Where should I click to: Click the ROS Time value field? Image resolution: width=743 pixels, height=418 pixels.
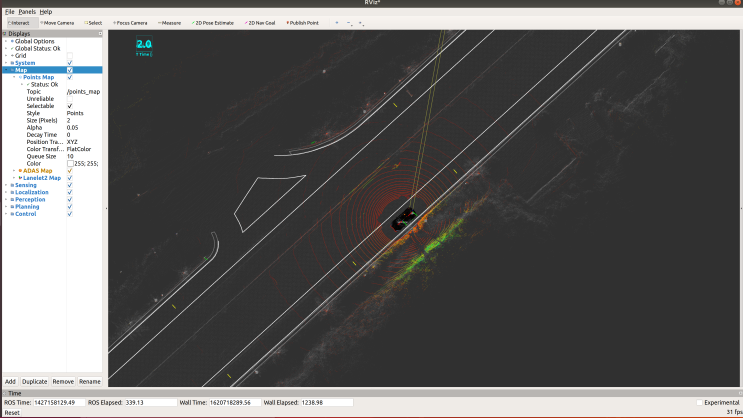tap(59, 402)
